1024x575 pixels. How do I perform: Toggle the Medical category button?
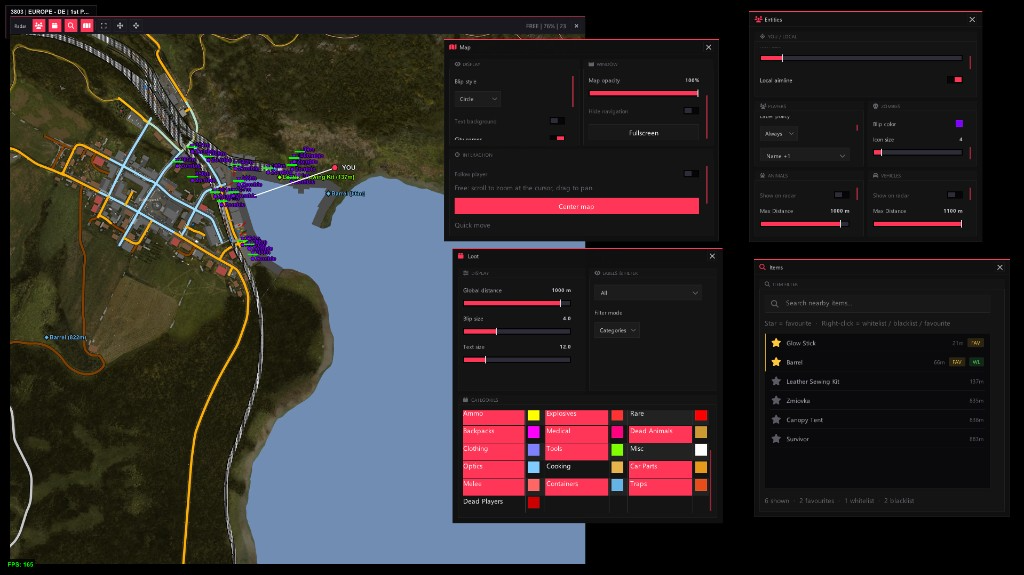577,433
